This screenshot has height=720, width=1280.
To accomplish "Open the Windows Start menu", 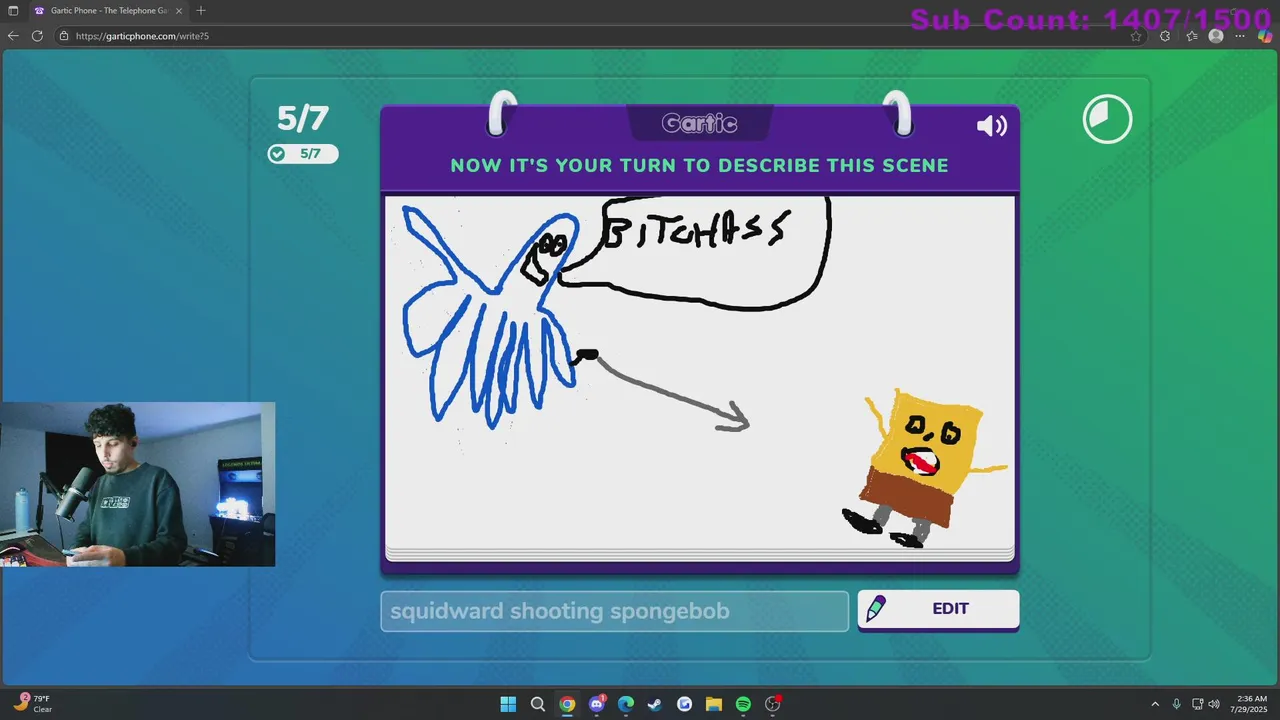I will pos(508,704).
